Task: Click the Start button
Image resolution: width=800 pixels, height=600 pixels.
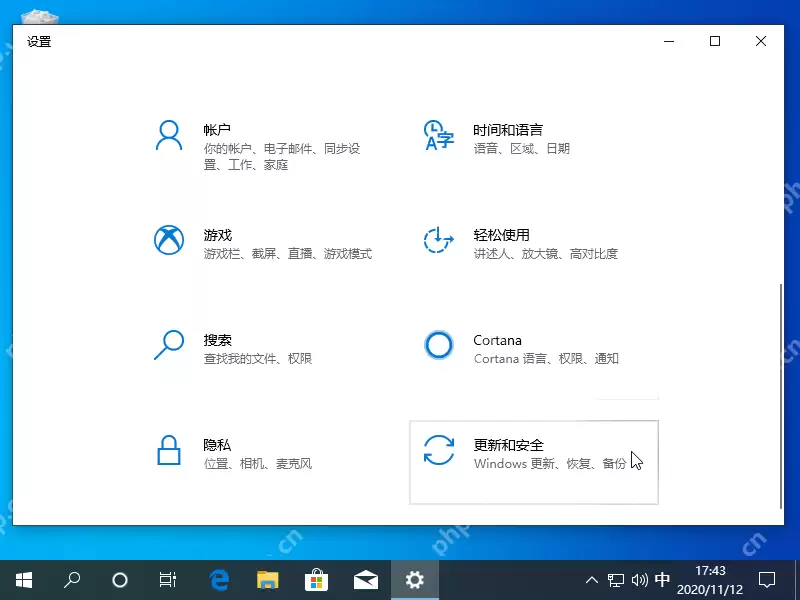Action: click(x=23, y=579)
